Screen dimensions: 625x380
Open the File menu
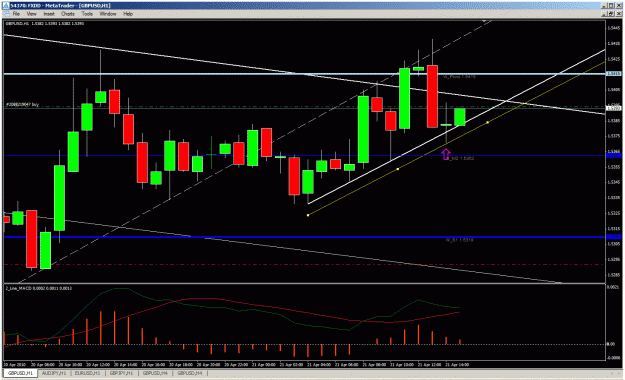[x=16, y=14]
